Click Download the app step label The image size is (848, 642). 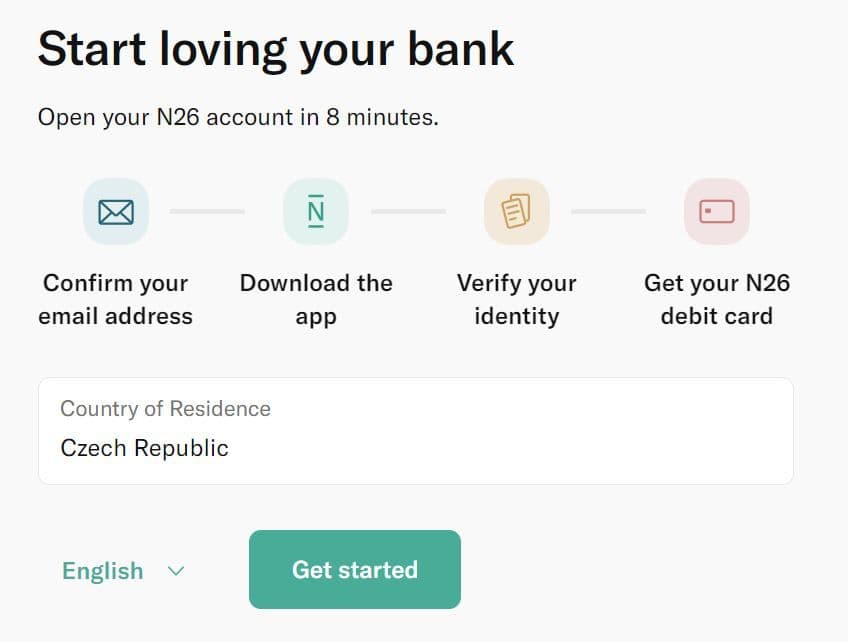tap(316, 300)
